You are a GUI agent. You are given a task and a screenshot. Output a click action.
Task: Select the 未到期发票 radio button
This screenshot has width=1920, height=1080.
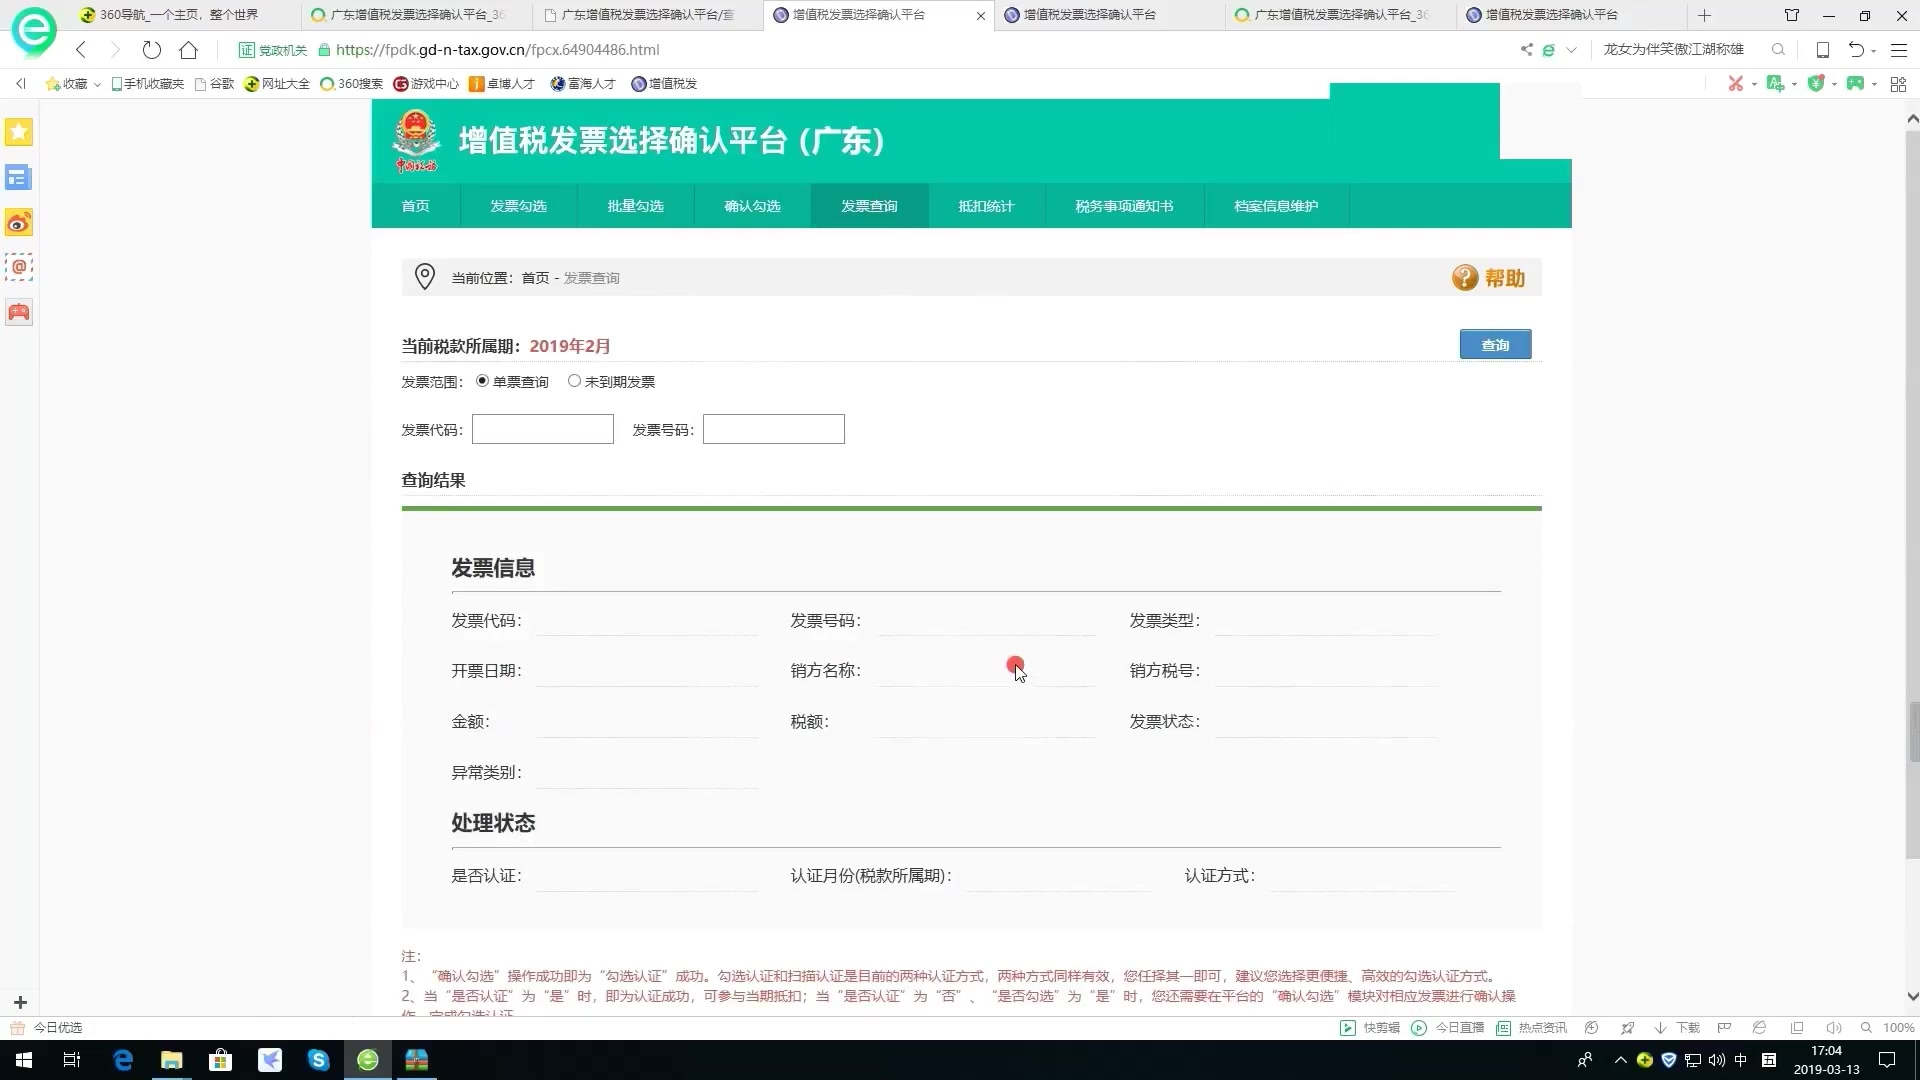point(574,381)
